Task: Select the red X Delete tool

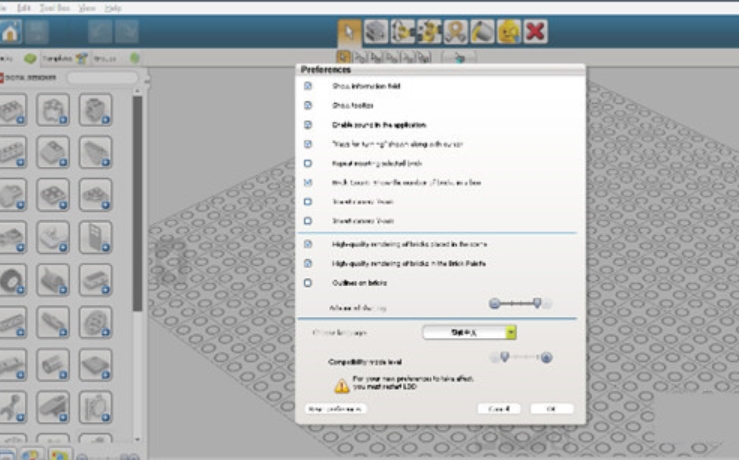Action: pos(535,32)
